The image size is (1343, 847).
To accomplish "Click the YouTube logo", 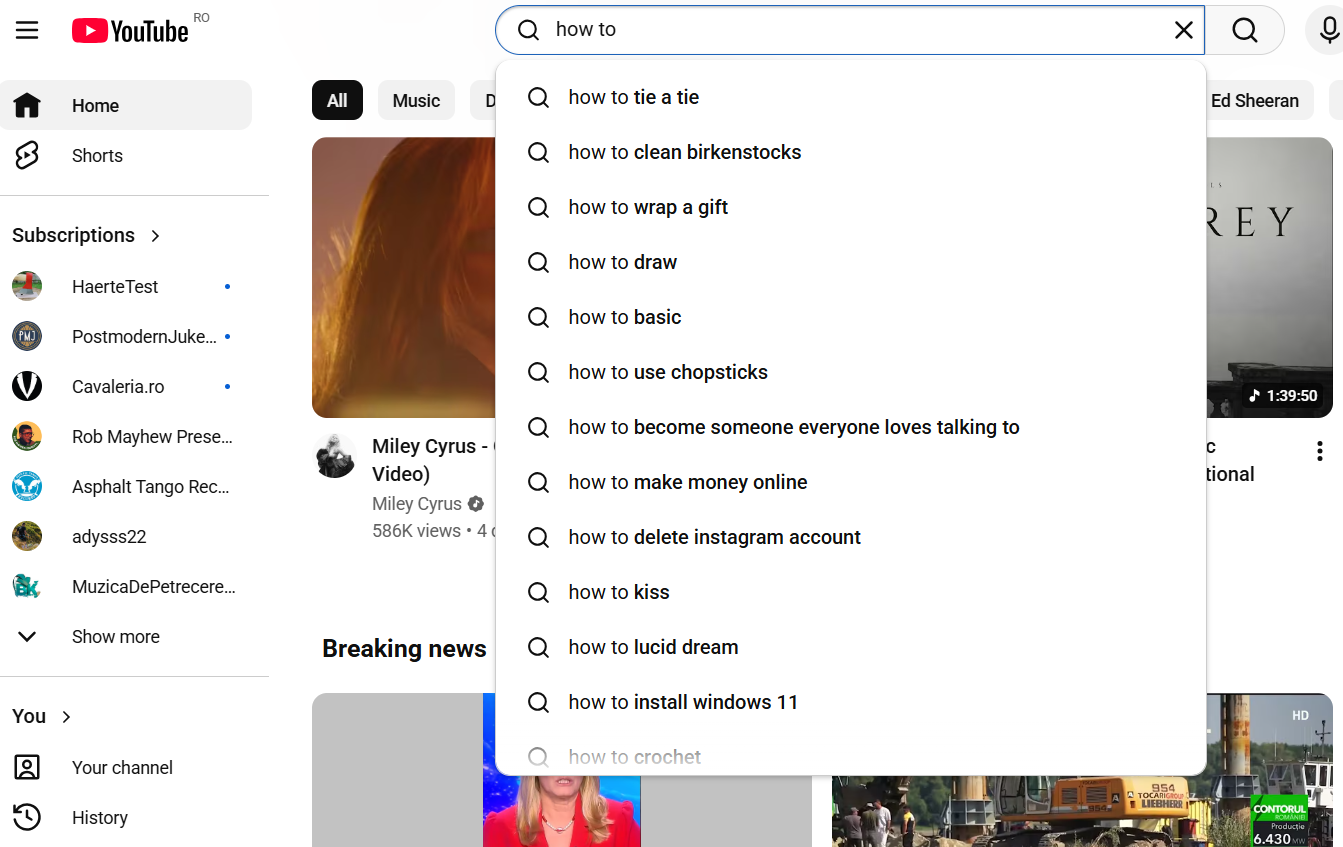I will (x=130, y=31).
